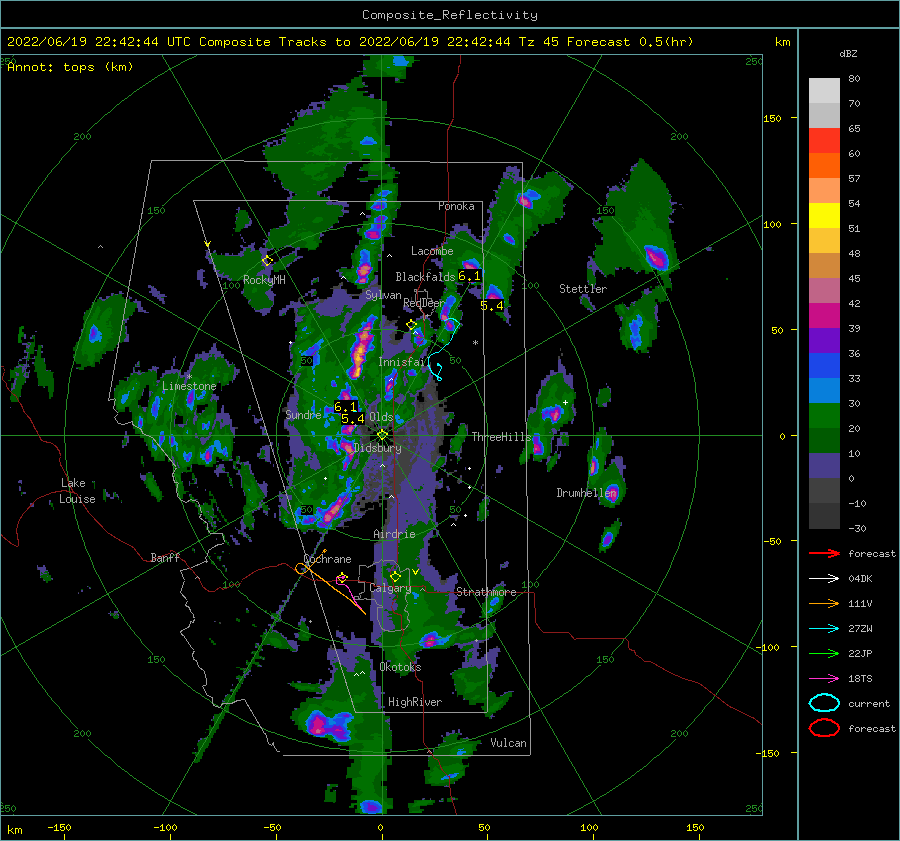Click the yellow diamond at radar center
The image size is (900, 841).
(382, 435)
